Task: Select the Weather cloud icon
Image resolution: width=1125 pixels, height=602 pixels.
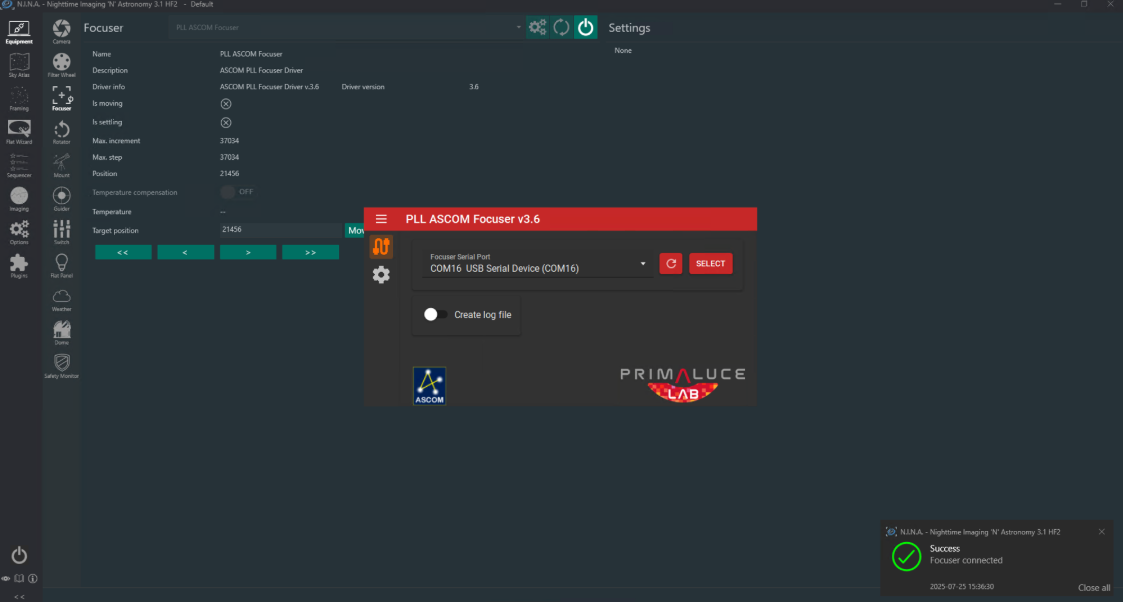Action: pos(62,299)
